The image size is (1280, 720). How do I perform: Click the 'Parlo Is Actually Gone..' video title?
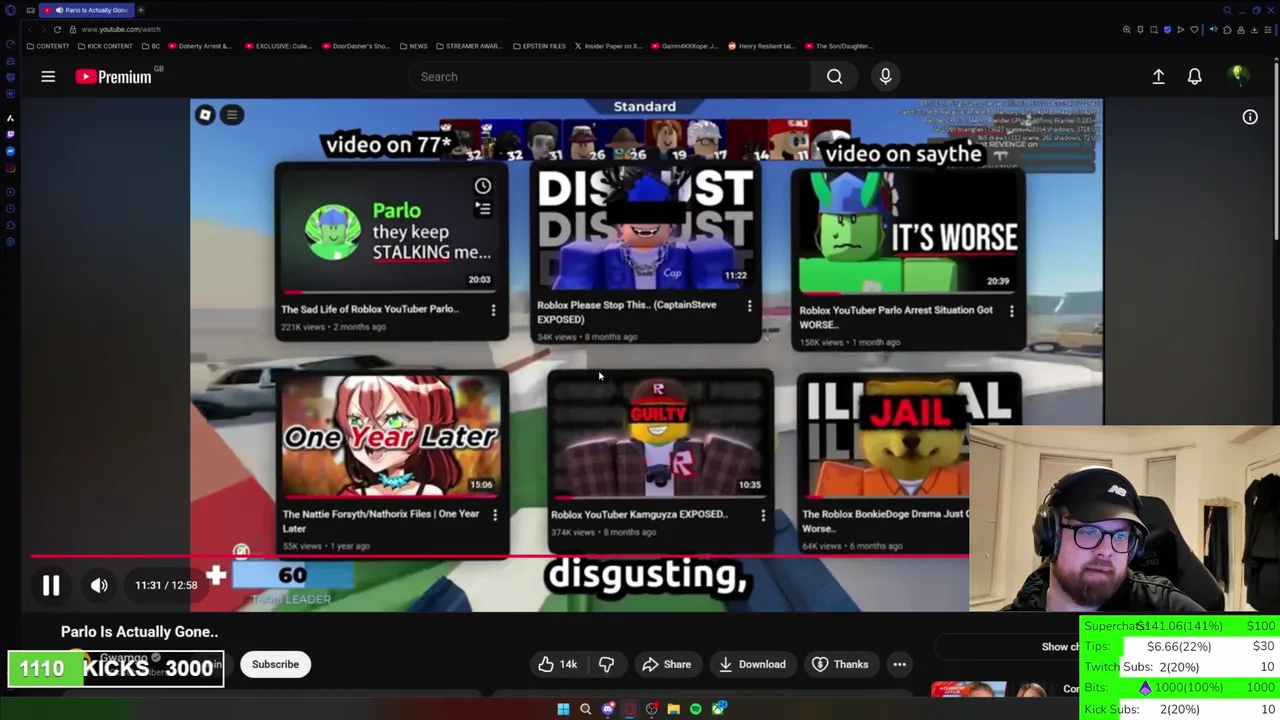[x=139, y=632]
